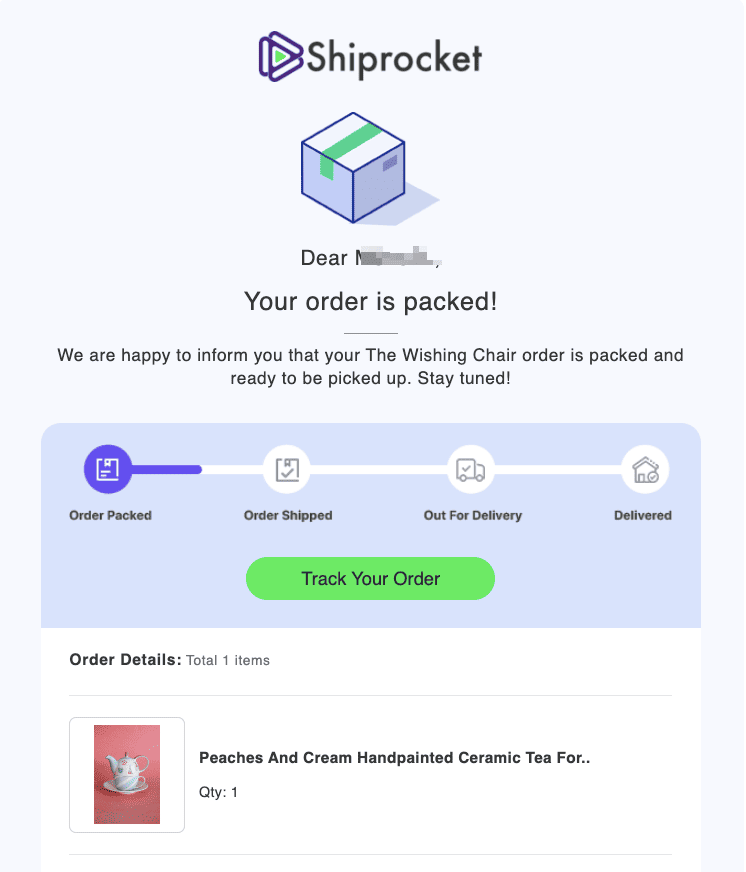Click the Order Packed label text
The image size is (746, 872).
tap(110, 515)
